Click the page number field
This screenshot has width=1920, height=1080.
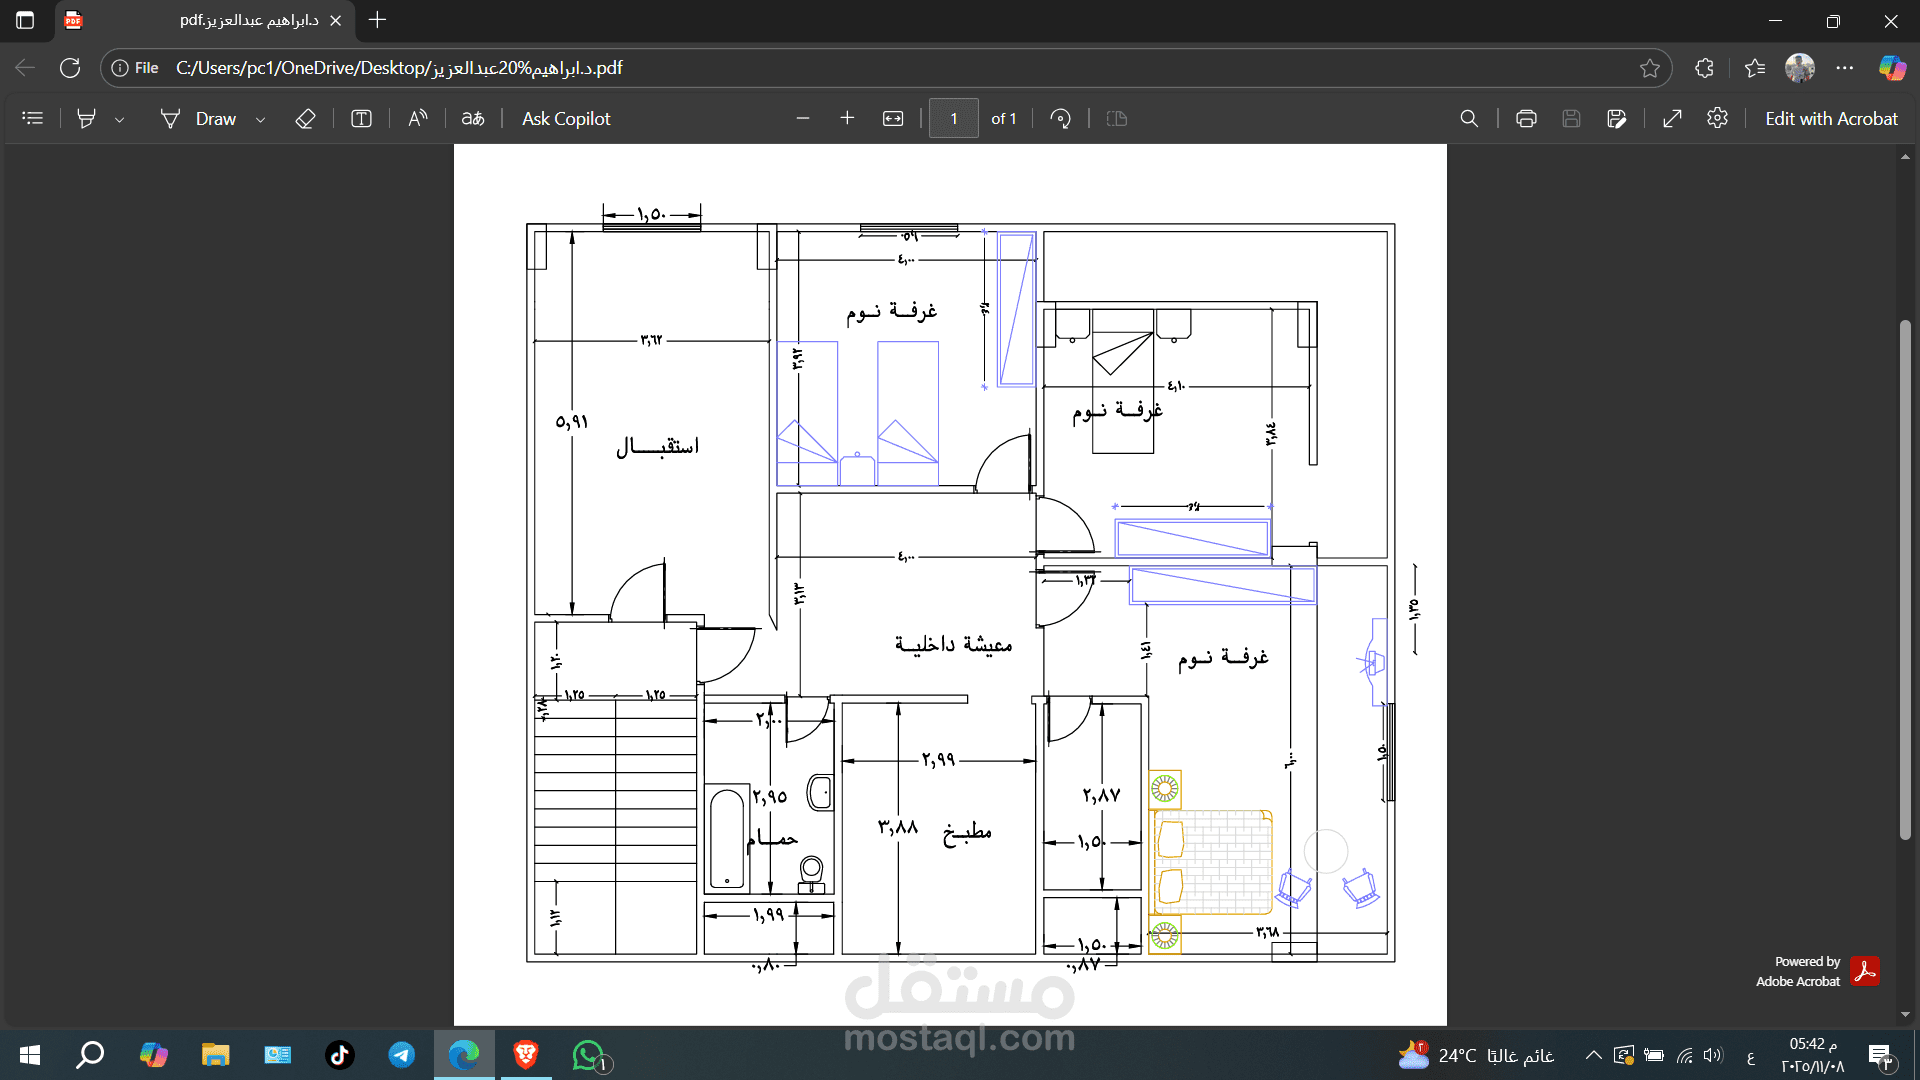tap(954, 118)
